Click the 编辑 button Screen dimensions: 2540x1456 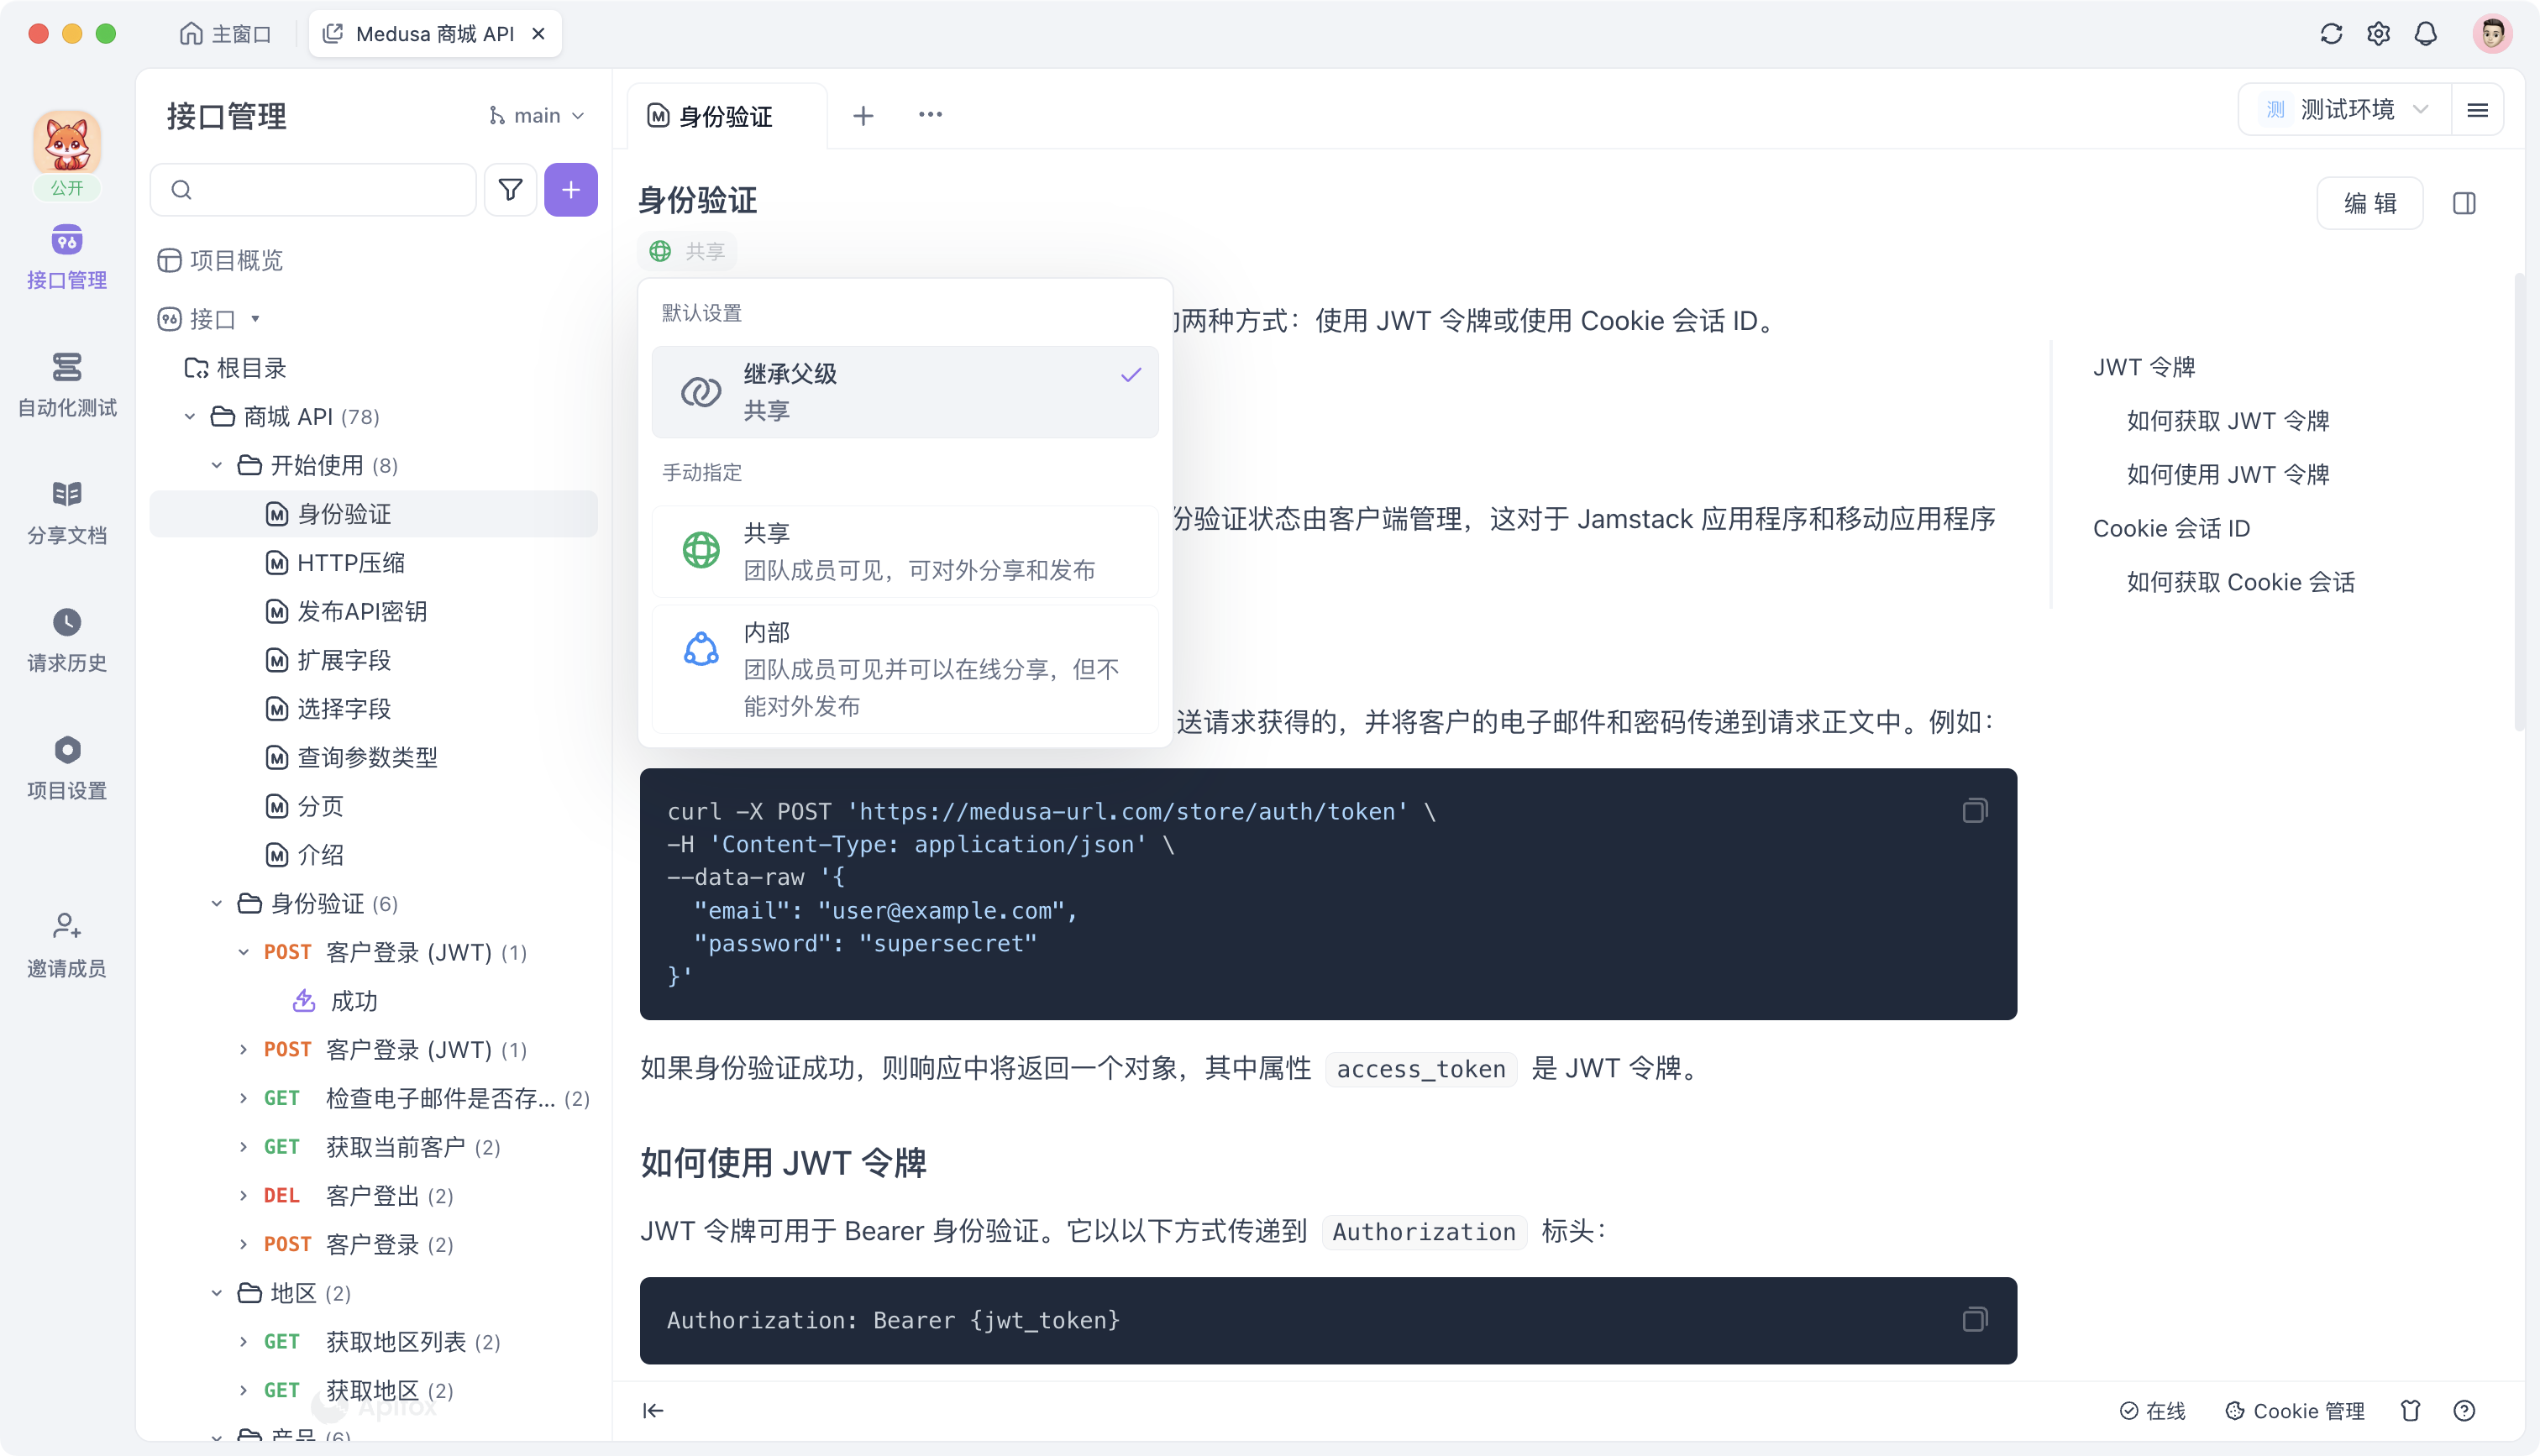(x=2369, y=202)
